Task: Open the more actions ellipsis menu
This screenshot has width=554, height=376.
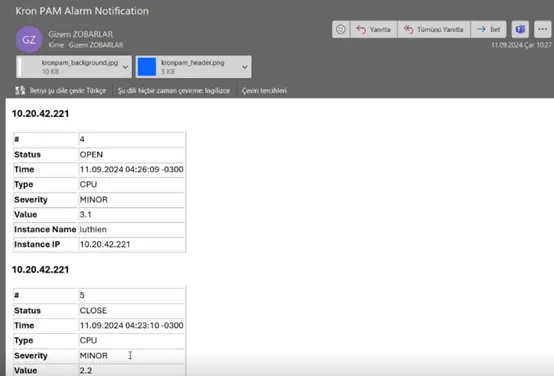Action: click(542, 29)
